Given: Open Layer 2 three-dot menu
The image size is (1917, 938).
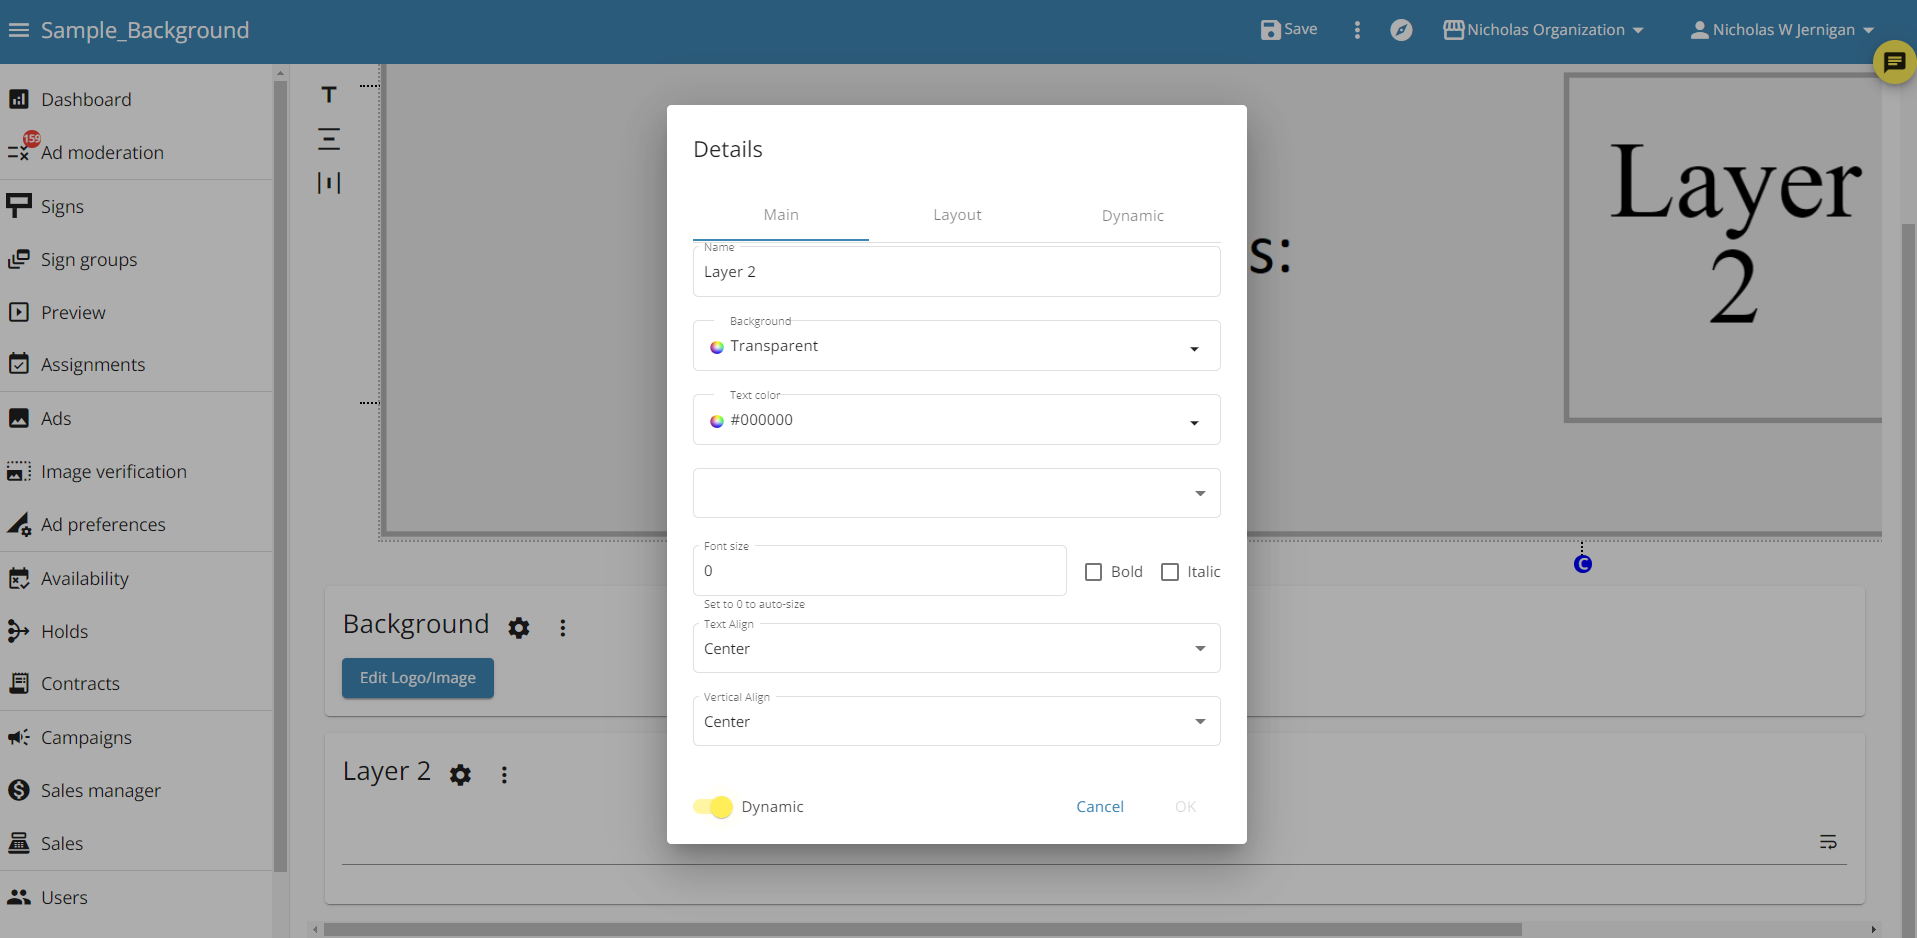Looking at the screenshot, I should [504, 775].
